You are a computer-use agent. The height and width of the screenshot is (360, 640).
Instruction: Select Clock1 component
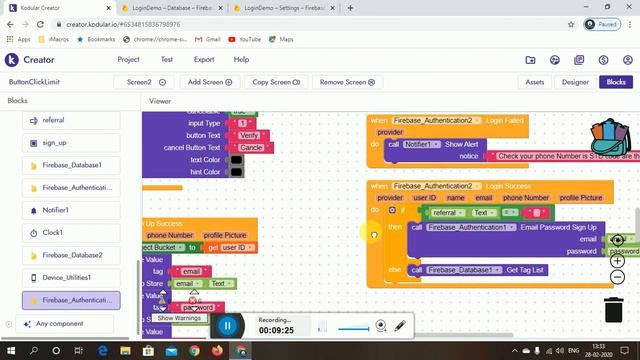coord(71,233)
